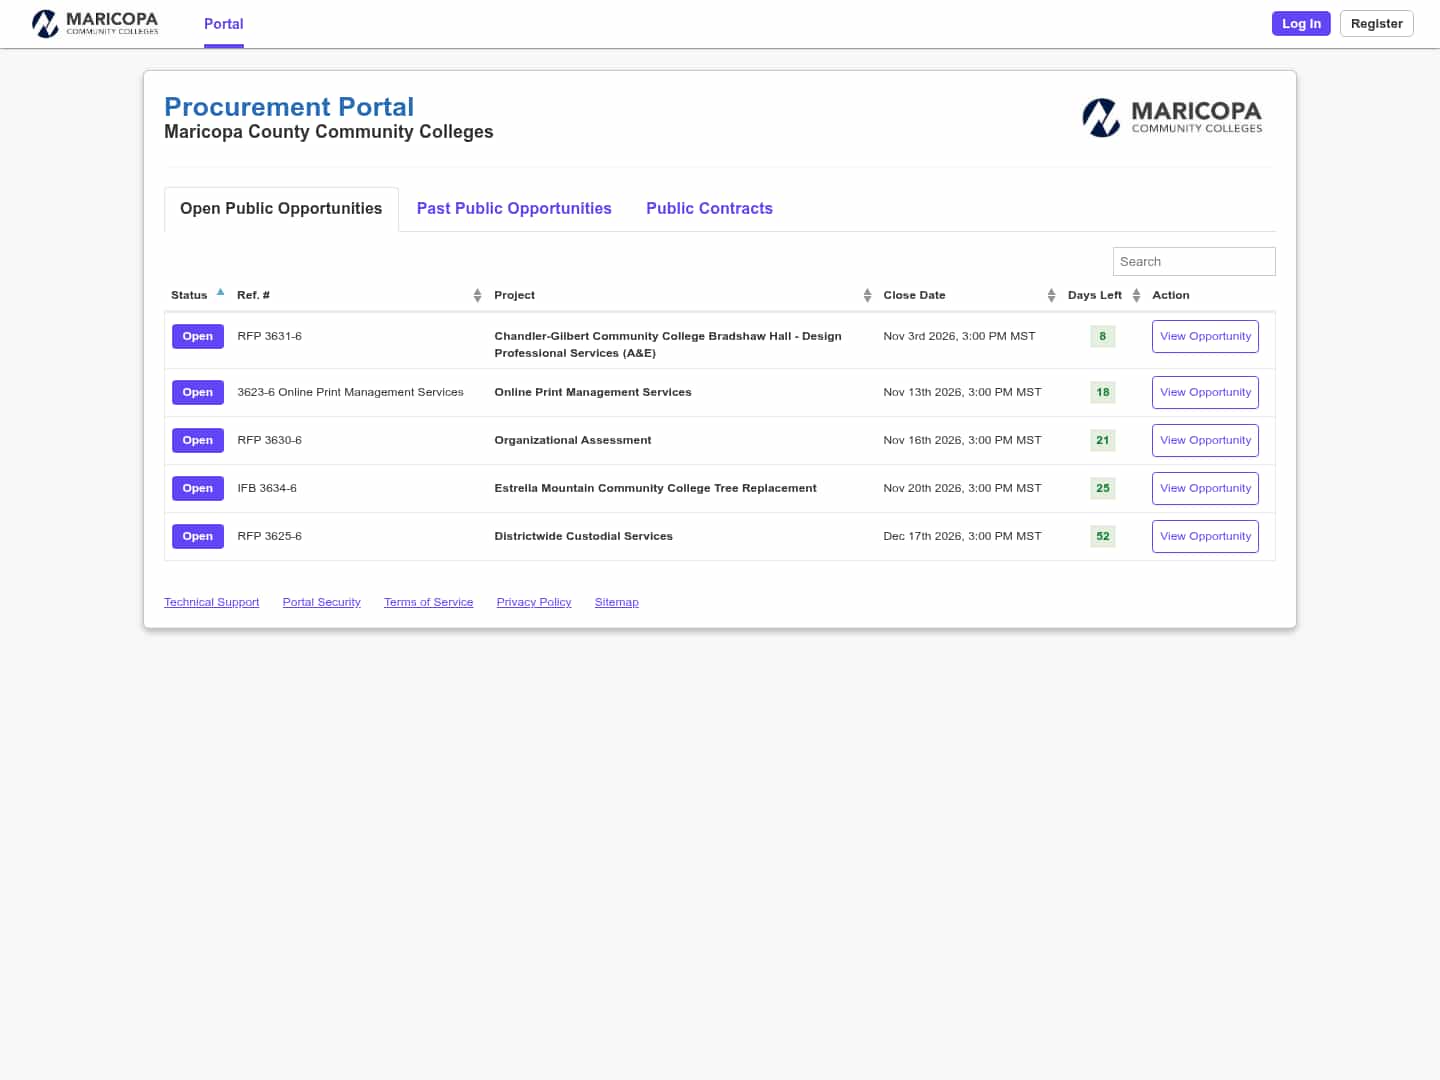
Task: Click the 52 days left badge
Action: click(x=1102, y=537)
